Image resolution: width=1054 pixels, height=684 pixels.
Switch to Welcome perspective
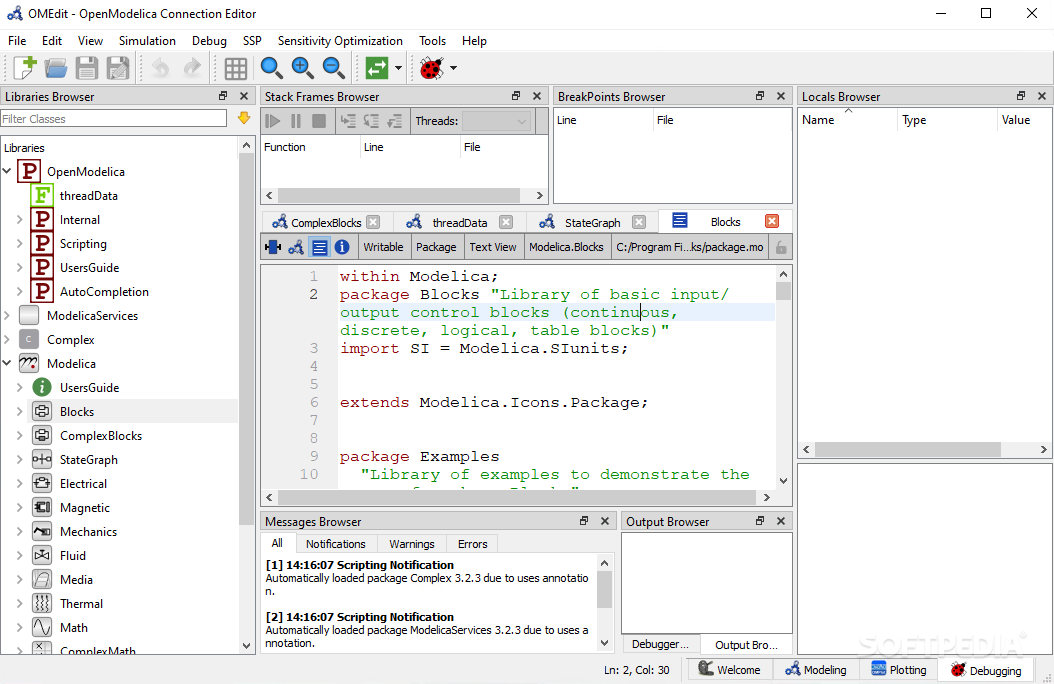click(729, 669)
